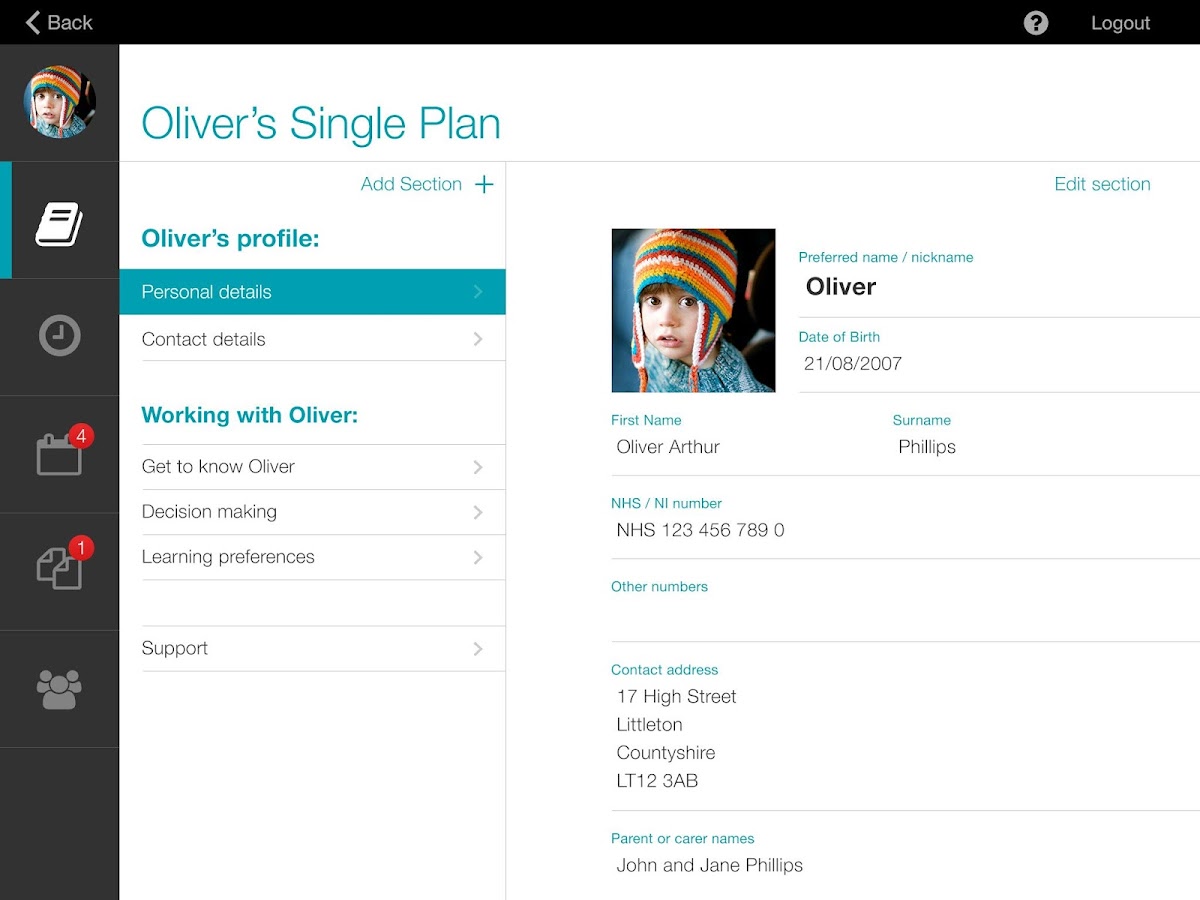Click chevron on Learning preferences row

478,557
